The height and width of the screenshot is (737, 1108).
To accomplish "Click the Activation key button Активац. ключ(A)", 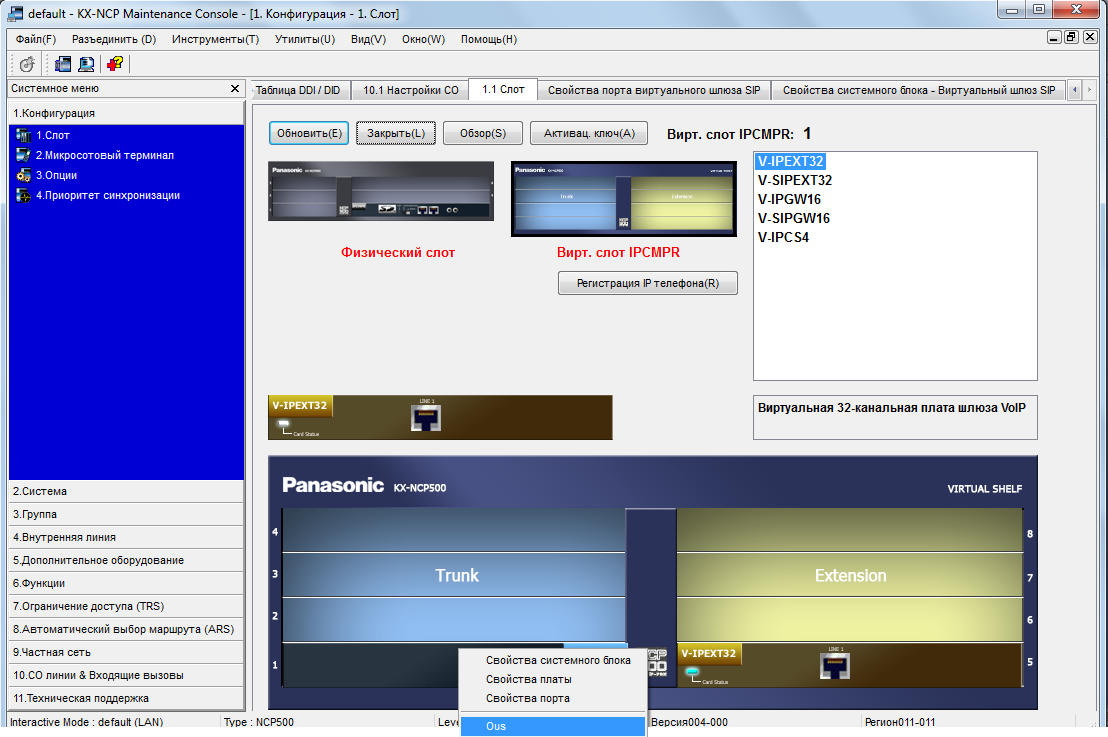I will coord(588,133).
